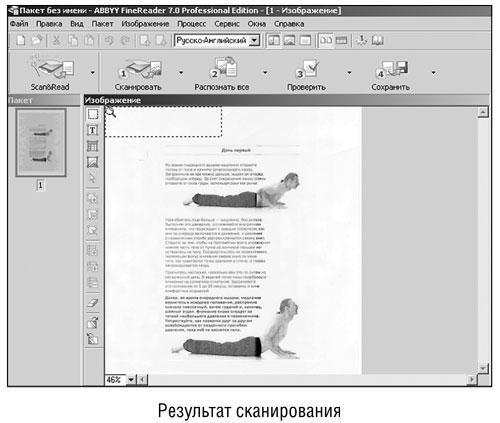
Task: Open the Сервис menu
Action: [x=227, y=24]
